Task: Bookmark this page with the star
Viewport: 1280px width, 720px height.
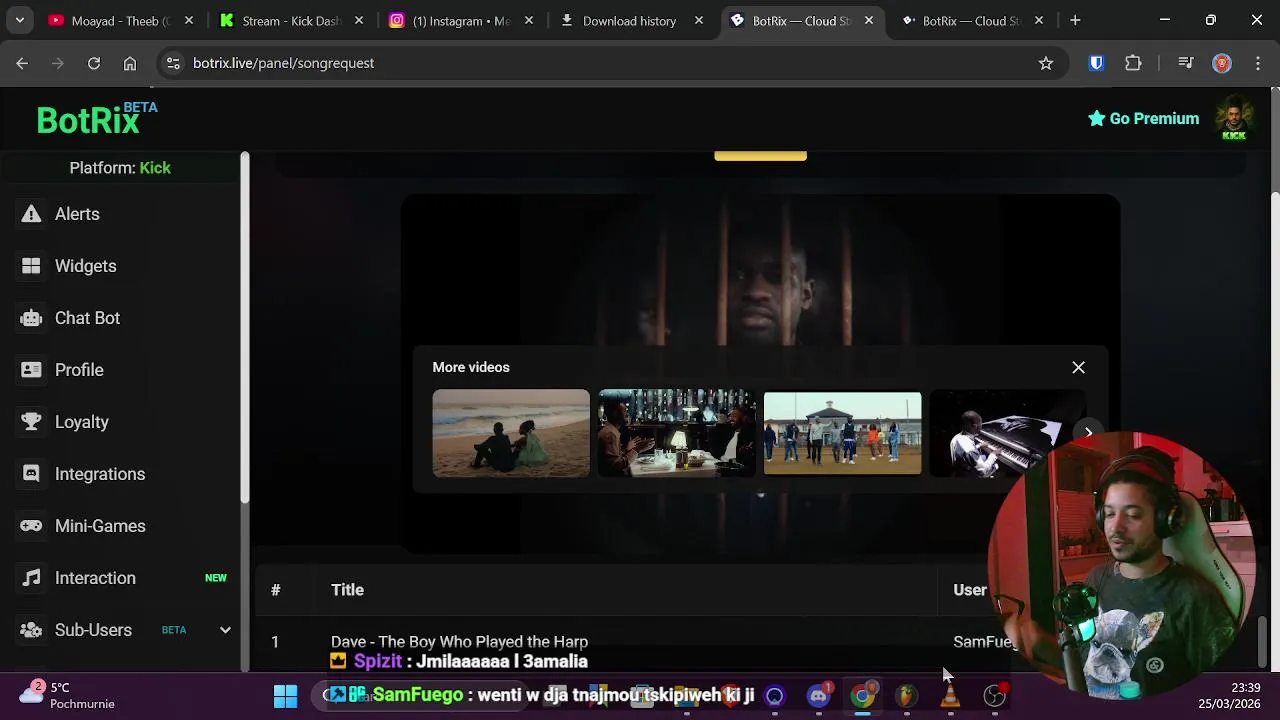Action: [x=1046, y=63]
